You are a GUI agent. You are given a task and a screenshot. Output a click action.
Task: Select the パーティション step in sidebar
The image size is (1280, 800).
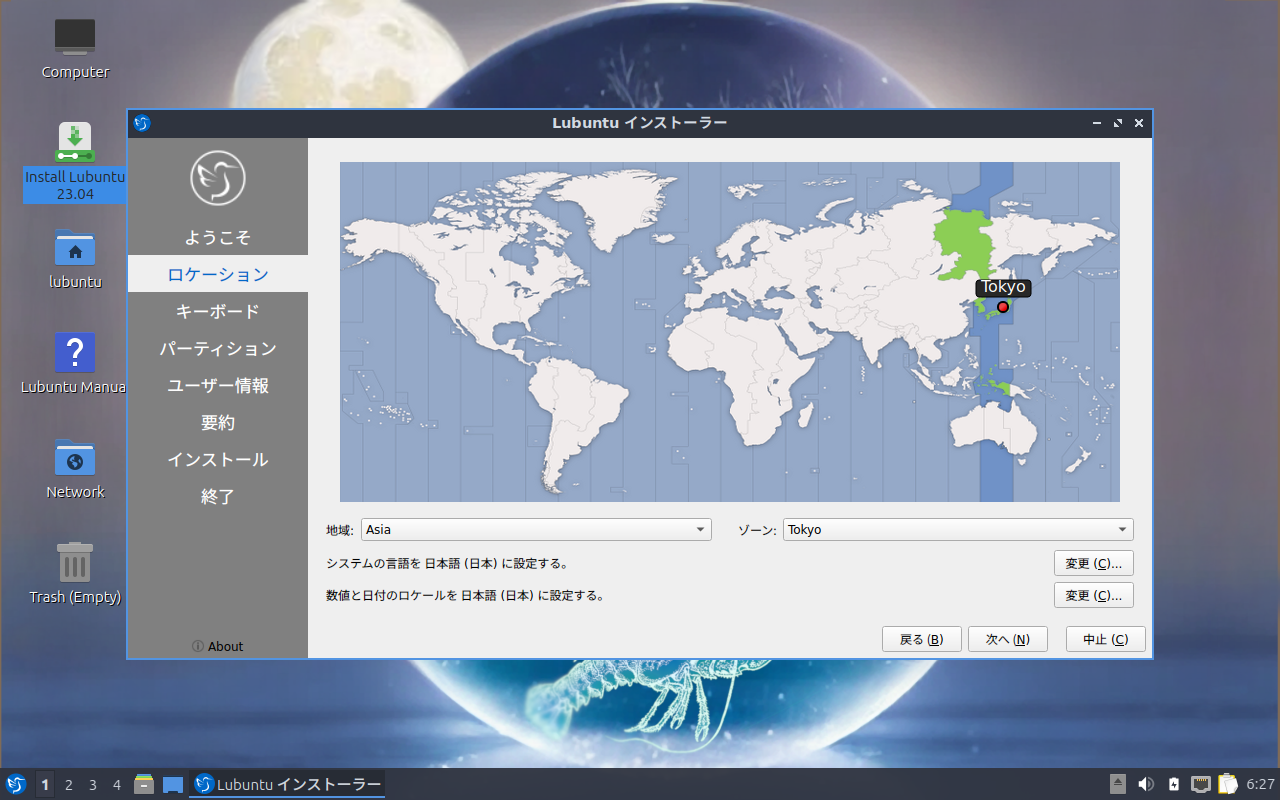pyautogui.click(x=218, y=348)
